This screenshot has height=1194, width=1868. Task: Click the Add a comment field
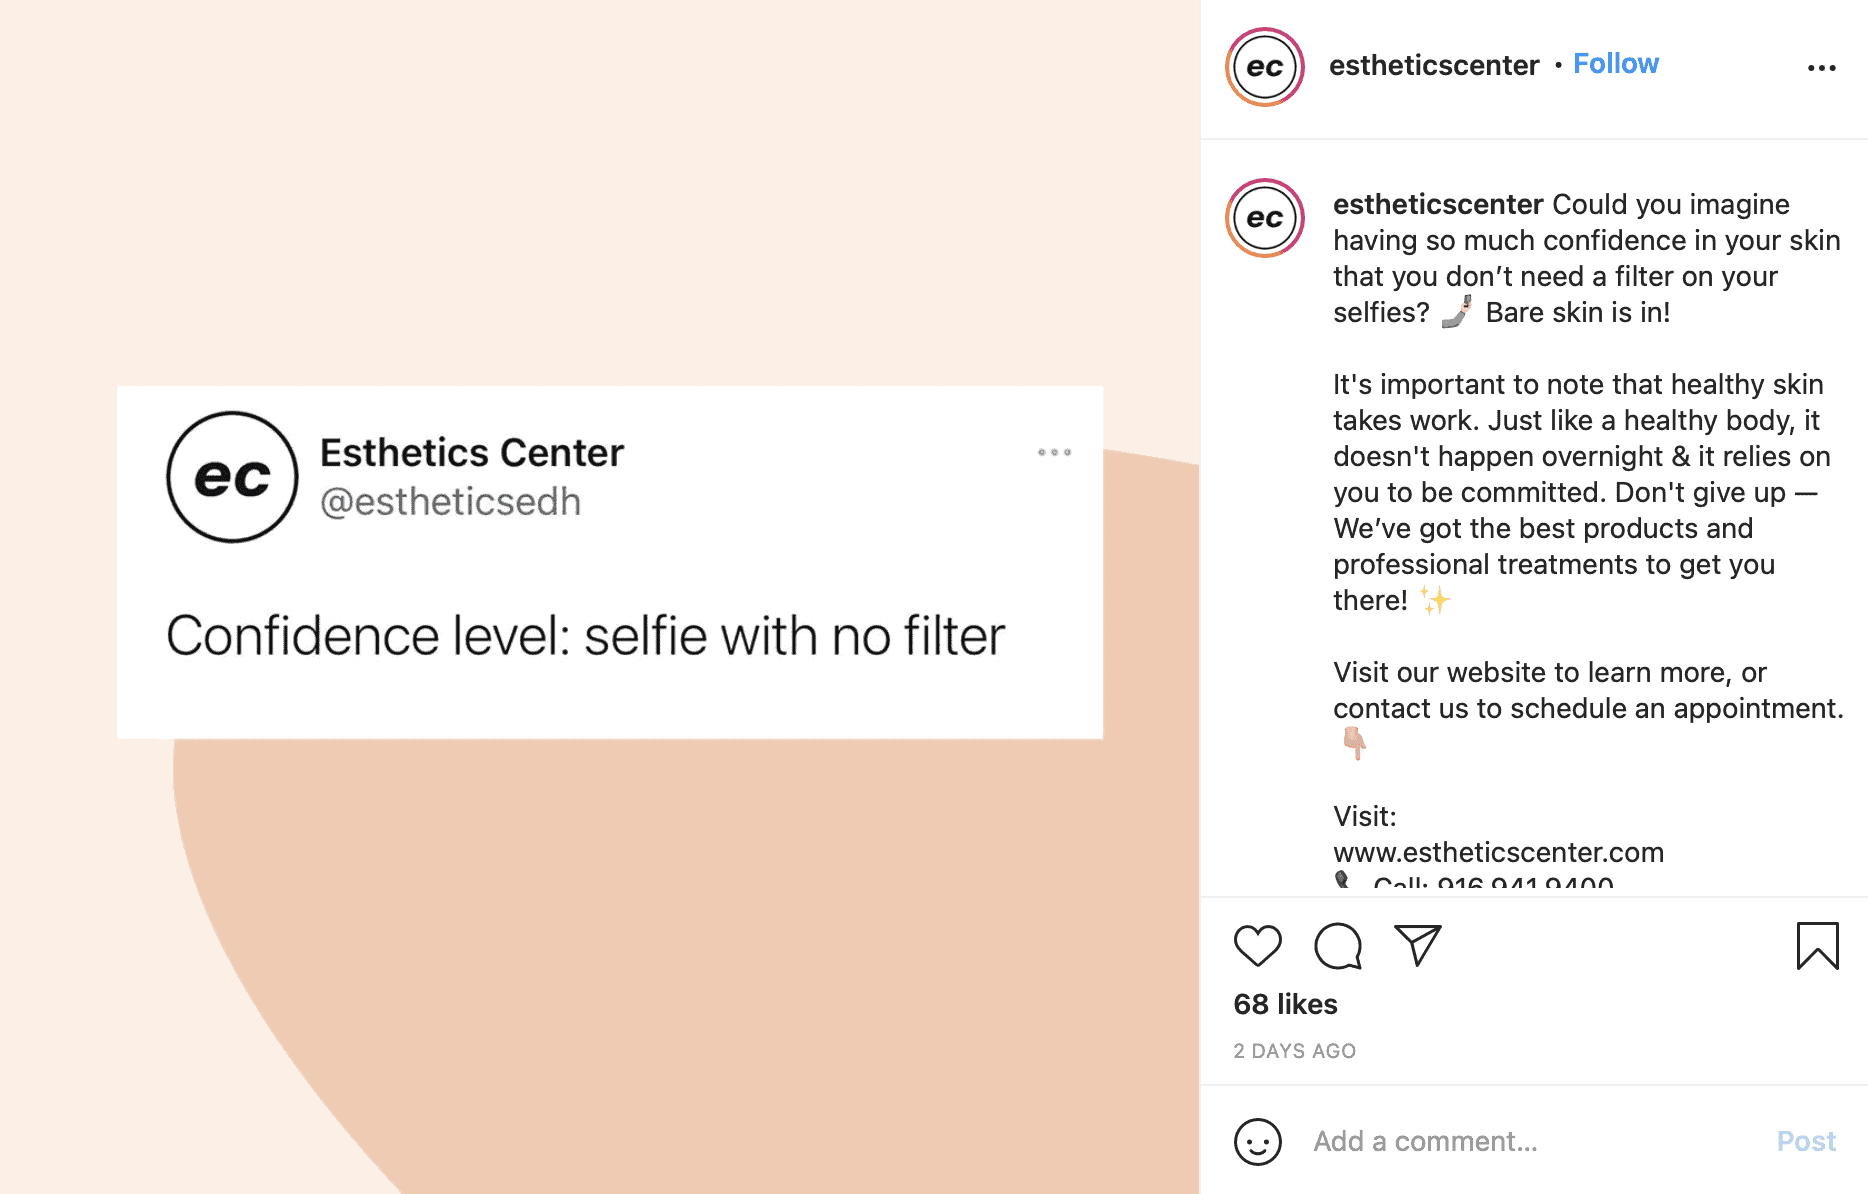tap(1530, 1141)
